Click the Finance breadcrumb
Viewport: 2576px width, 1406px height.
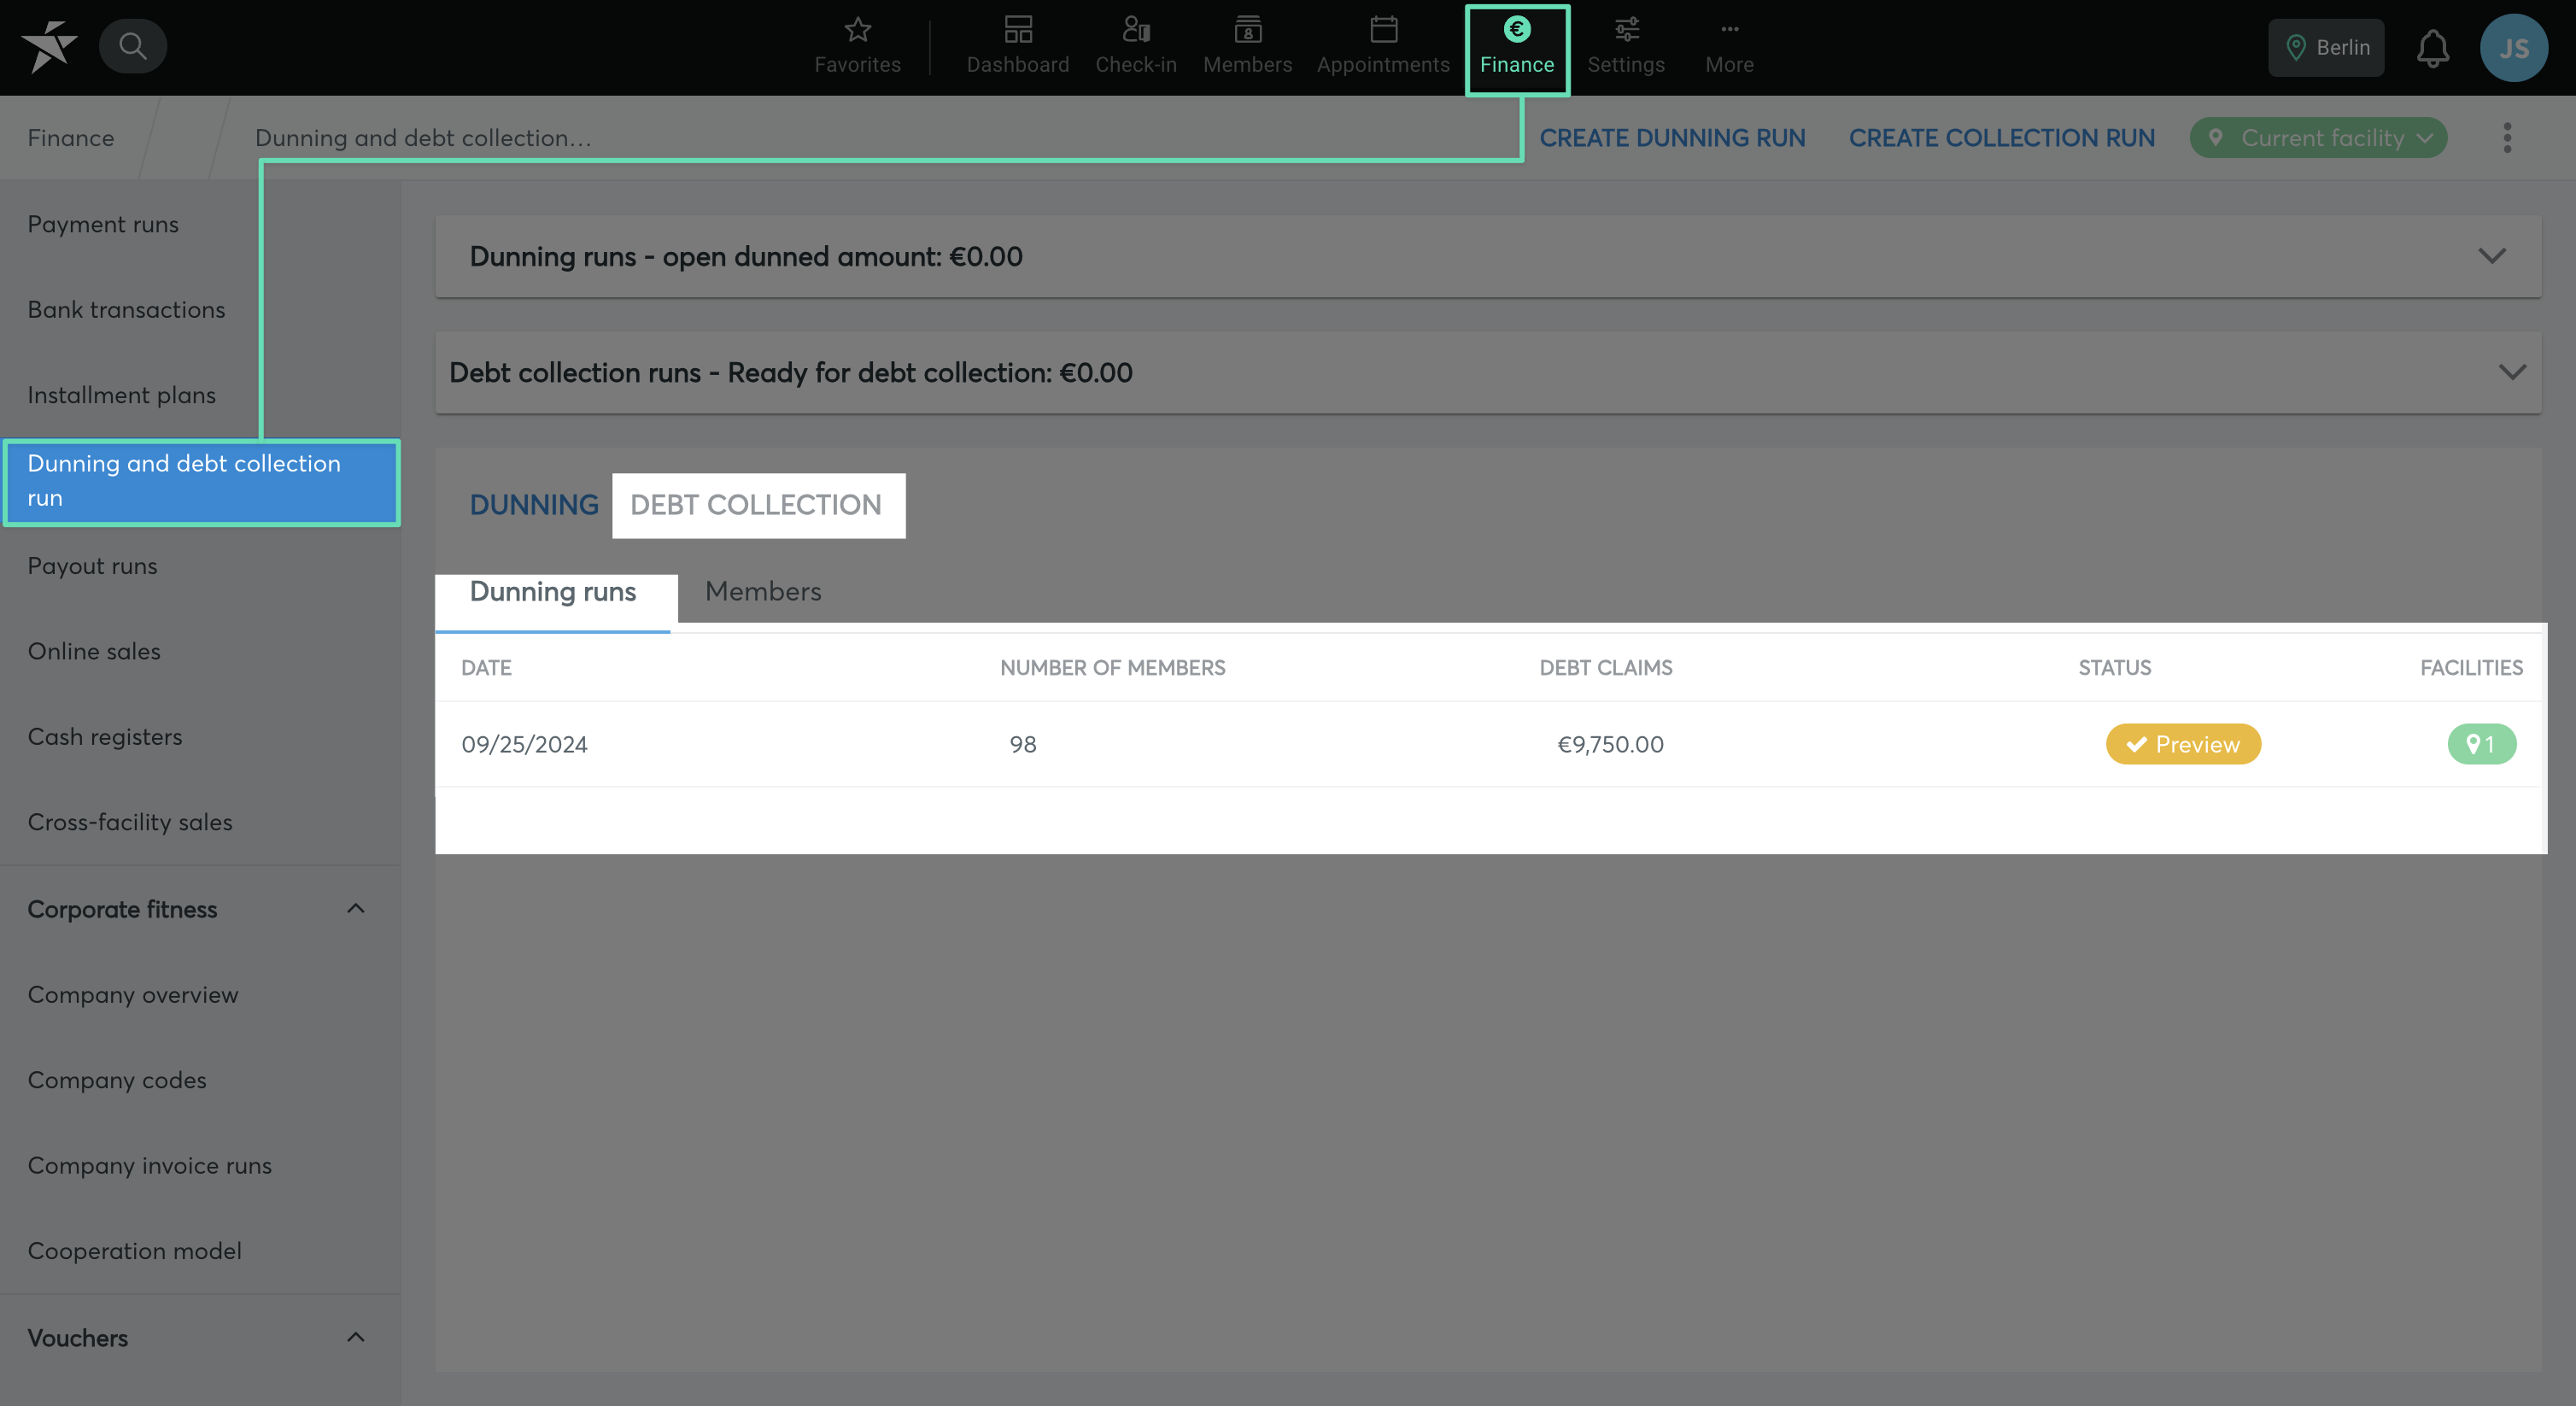click(71, 138)
